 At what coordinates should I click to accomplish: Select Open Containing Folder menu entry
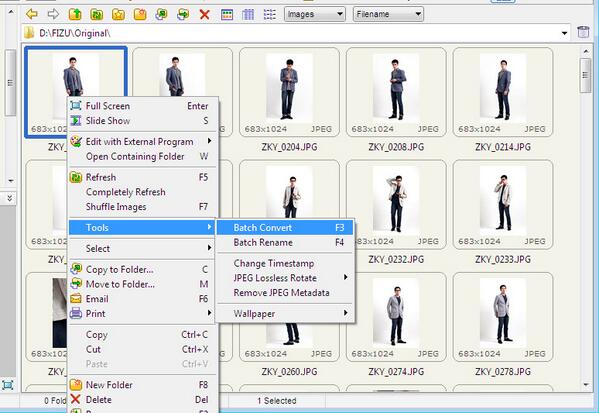point(143,156)
